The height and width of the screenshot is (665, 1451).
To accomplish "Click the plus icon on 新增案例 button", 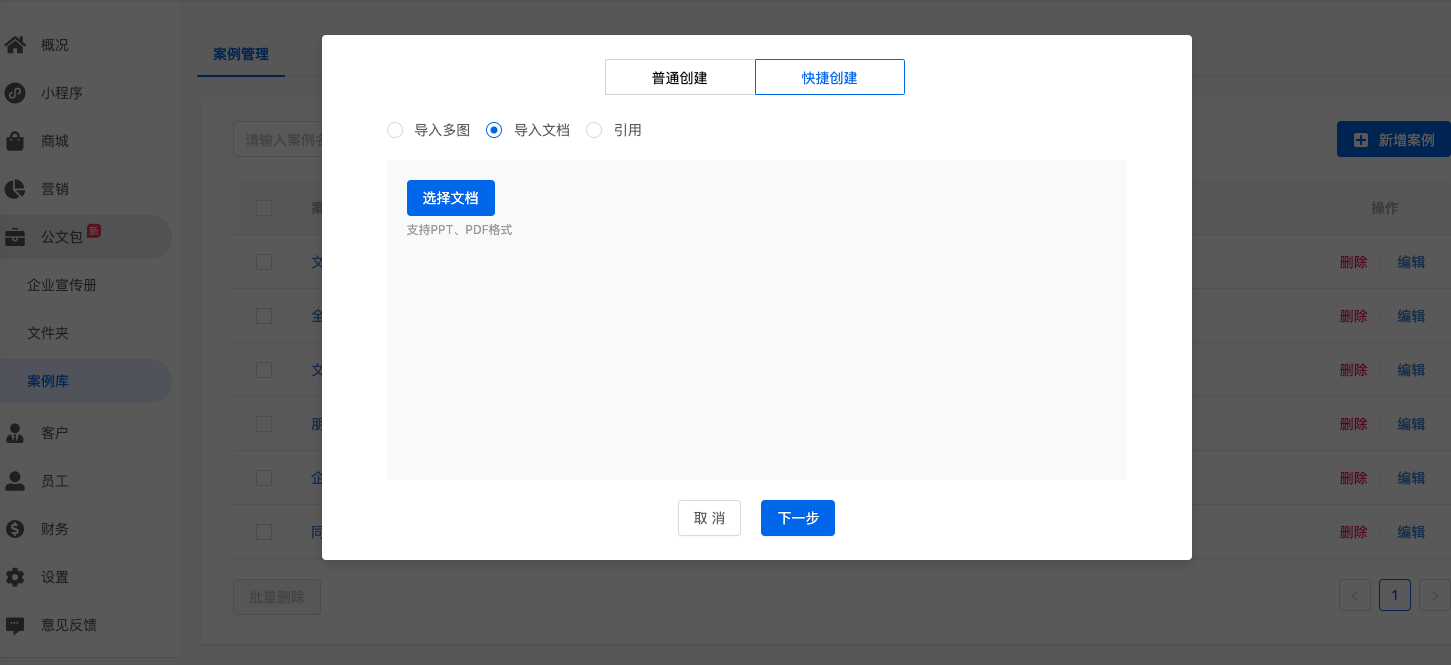I will [x=1361, y=140].
